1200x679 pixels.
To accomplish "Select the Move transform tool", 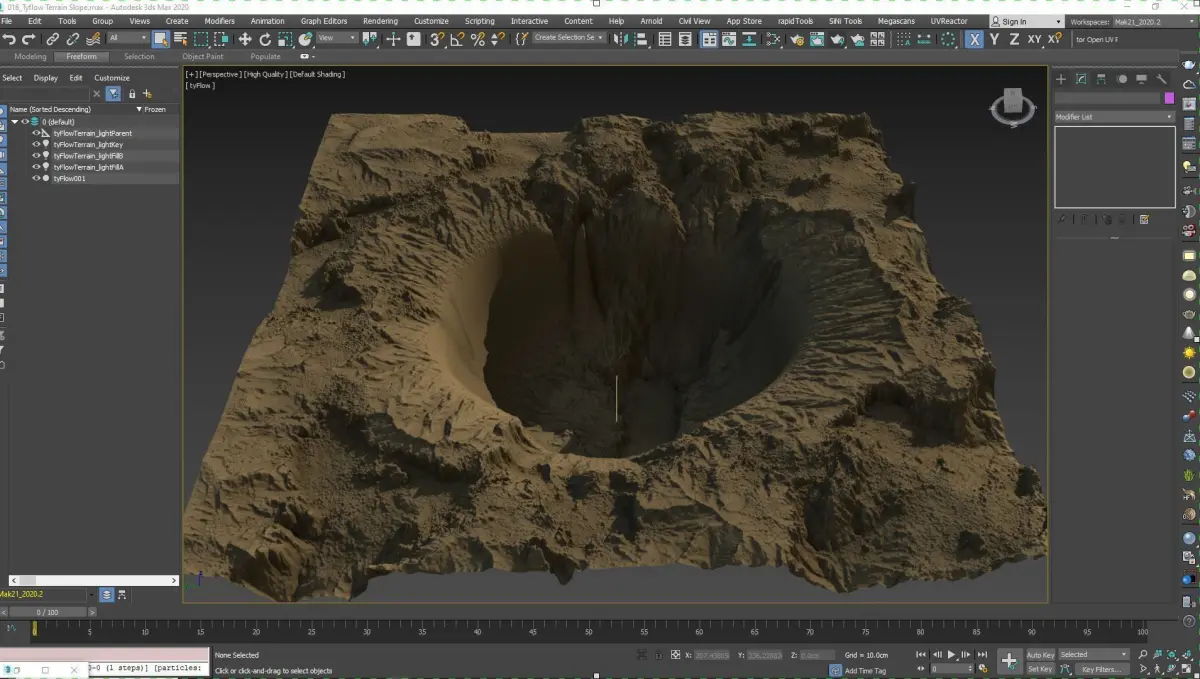I will (x=244, y=39).
